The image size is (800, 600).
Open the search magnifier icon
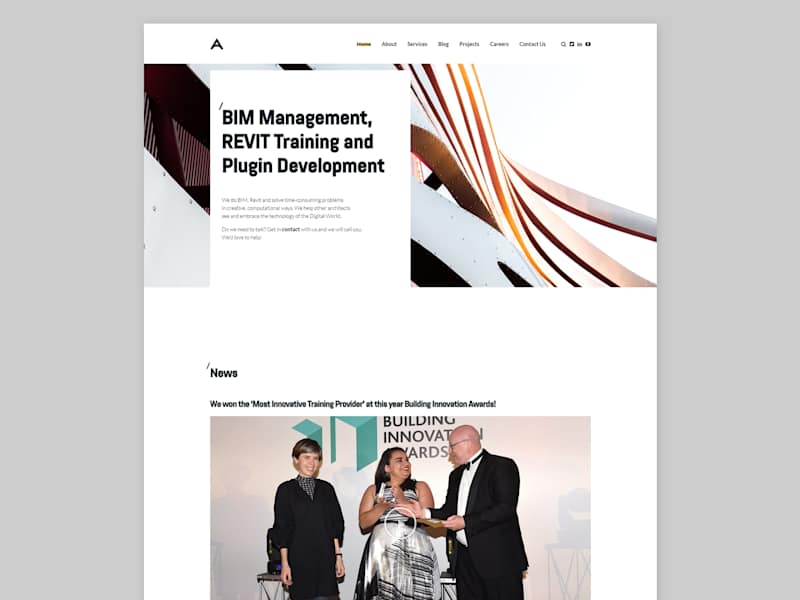click(x=563, y=44)
